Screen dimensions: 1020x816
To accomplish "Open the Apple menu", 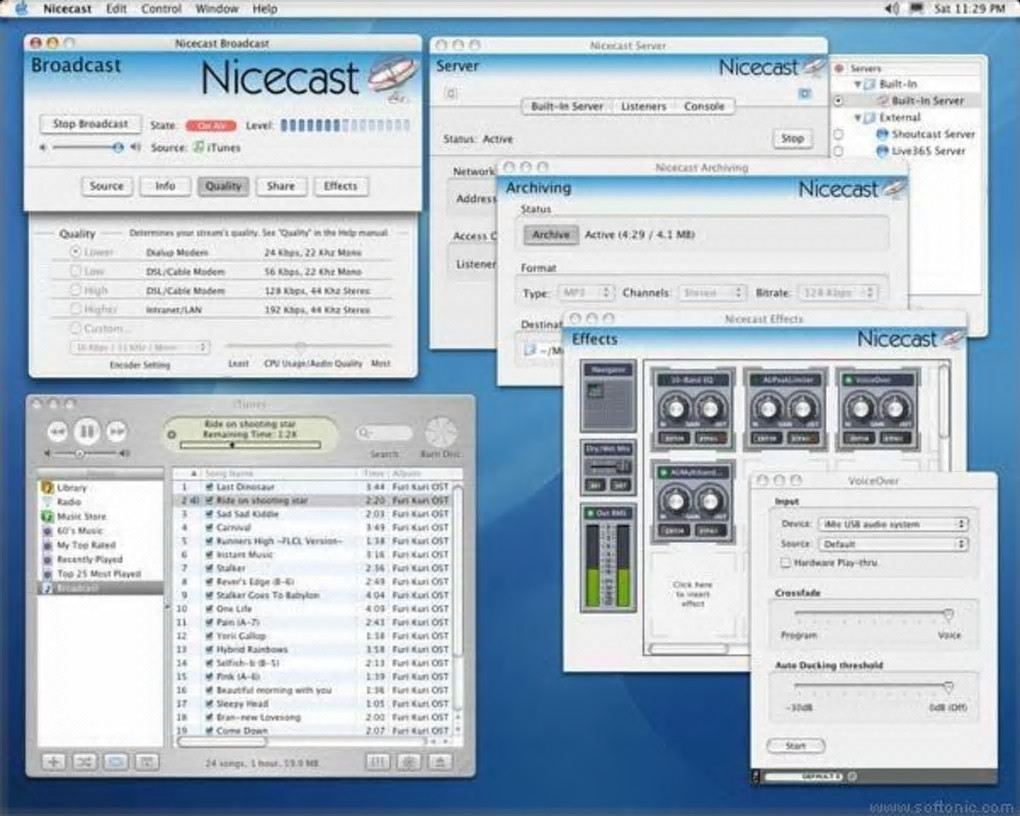I will pos(21,8).
